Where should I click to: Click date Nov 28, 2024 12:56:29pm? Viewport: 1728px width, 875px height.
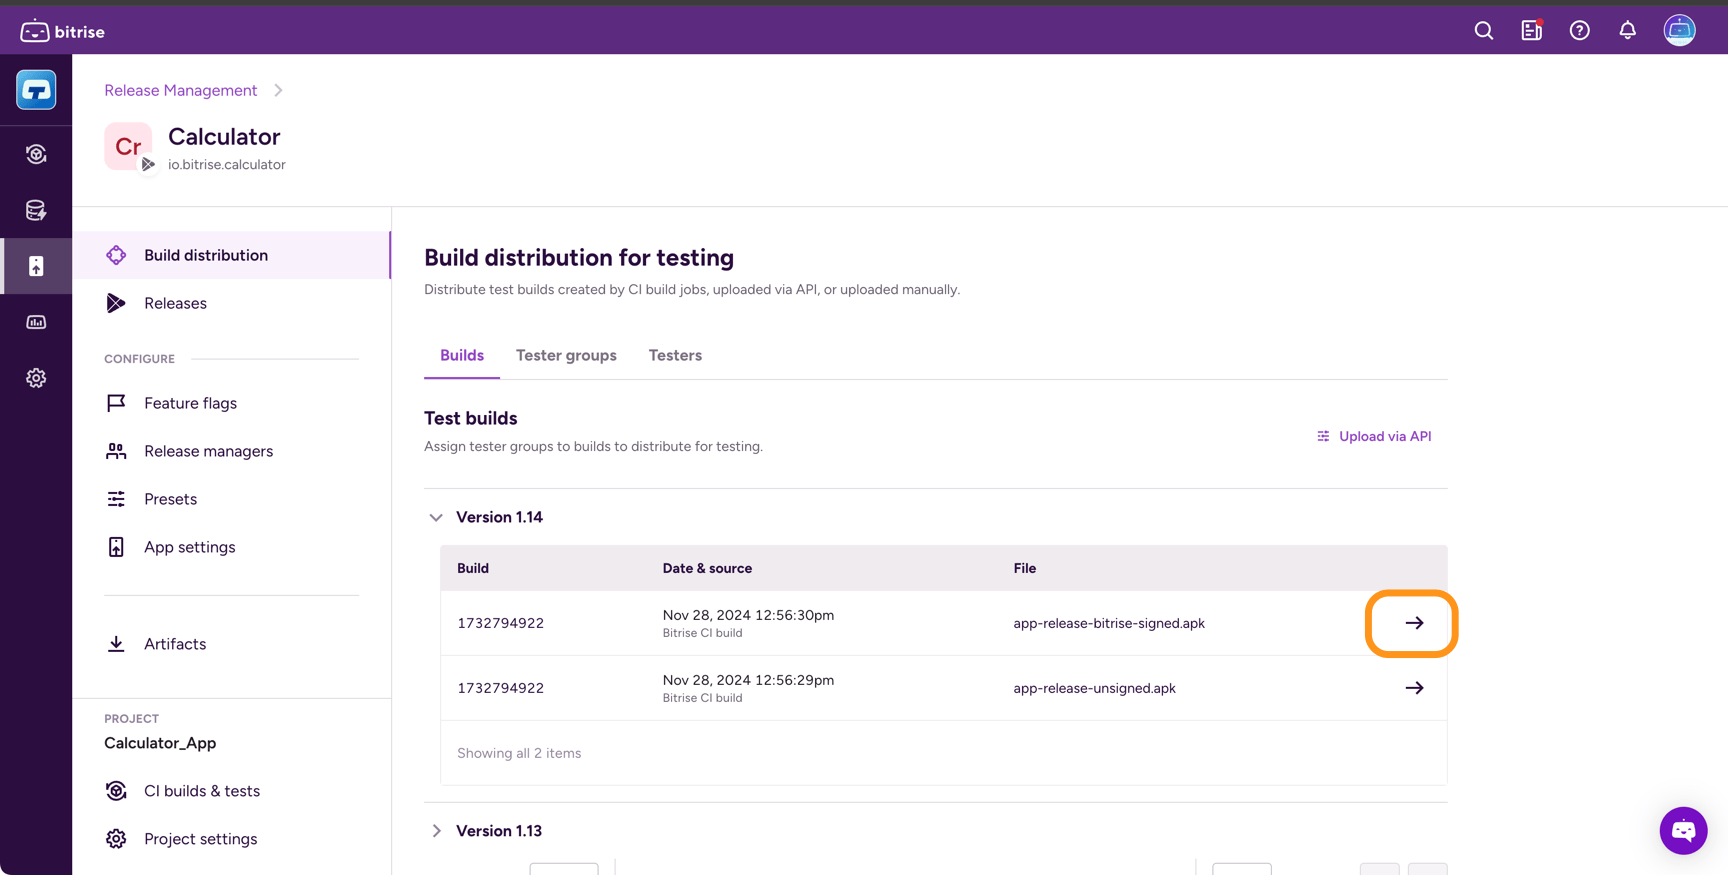[x=748, y=680]
